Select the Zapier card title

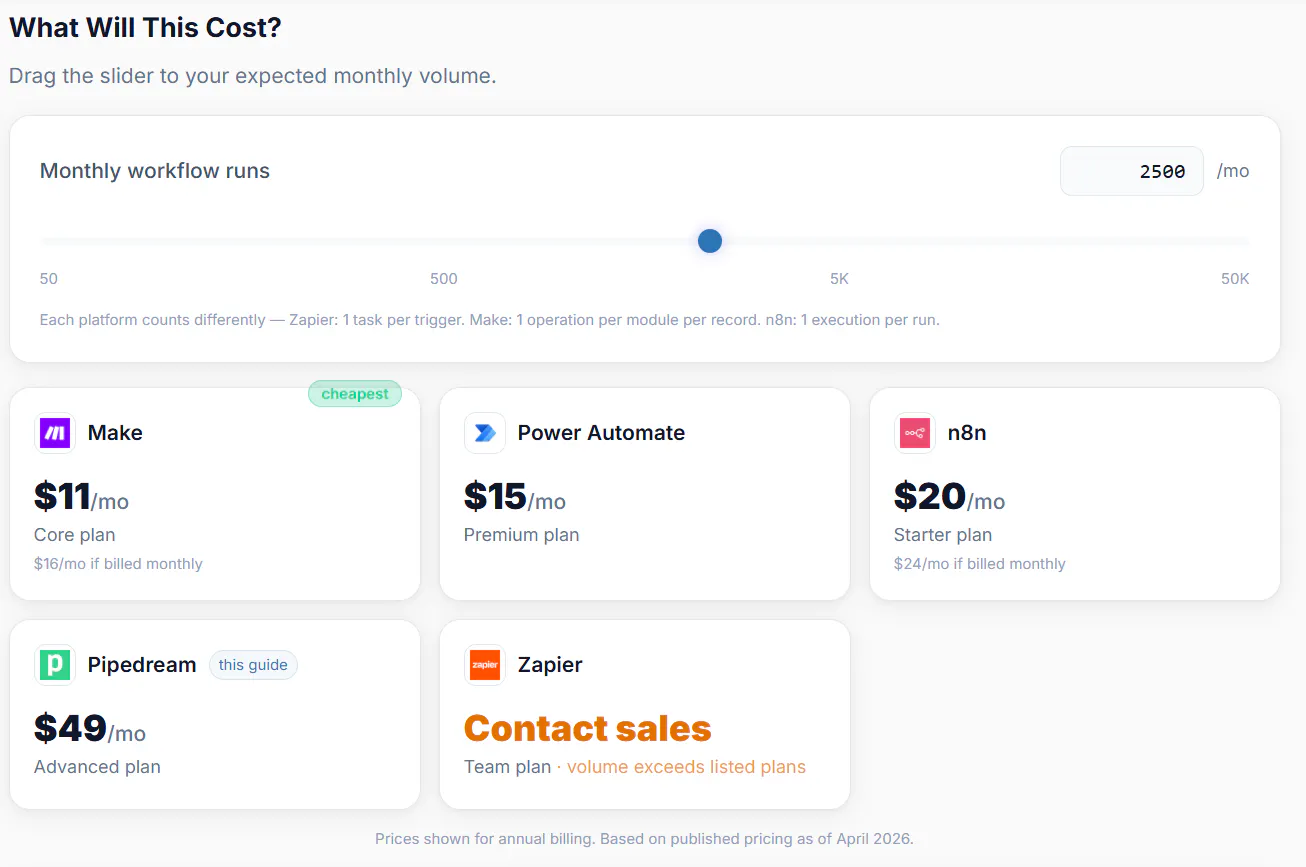coord(550,665)
